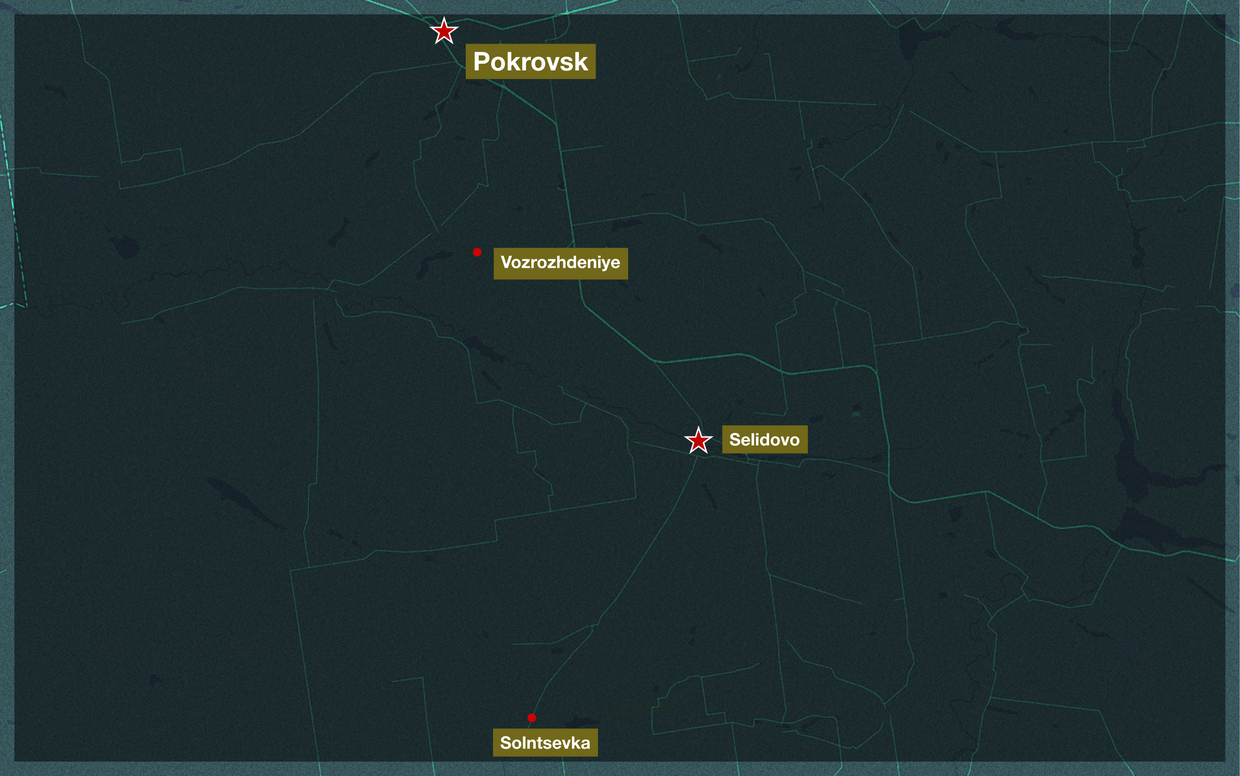This screenshot has height=776, width=1240.
Task: Open the Solntsevka place label
Action: click(x=545, y=743)
